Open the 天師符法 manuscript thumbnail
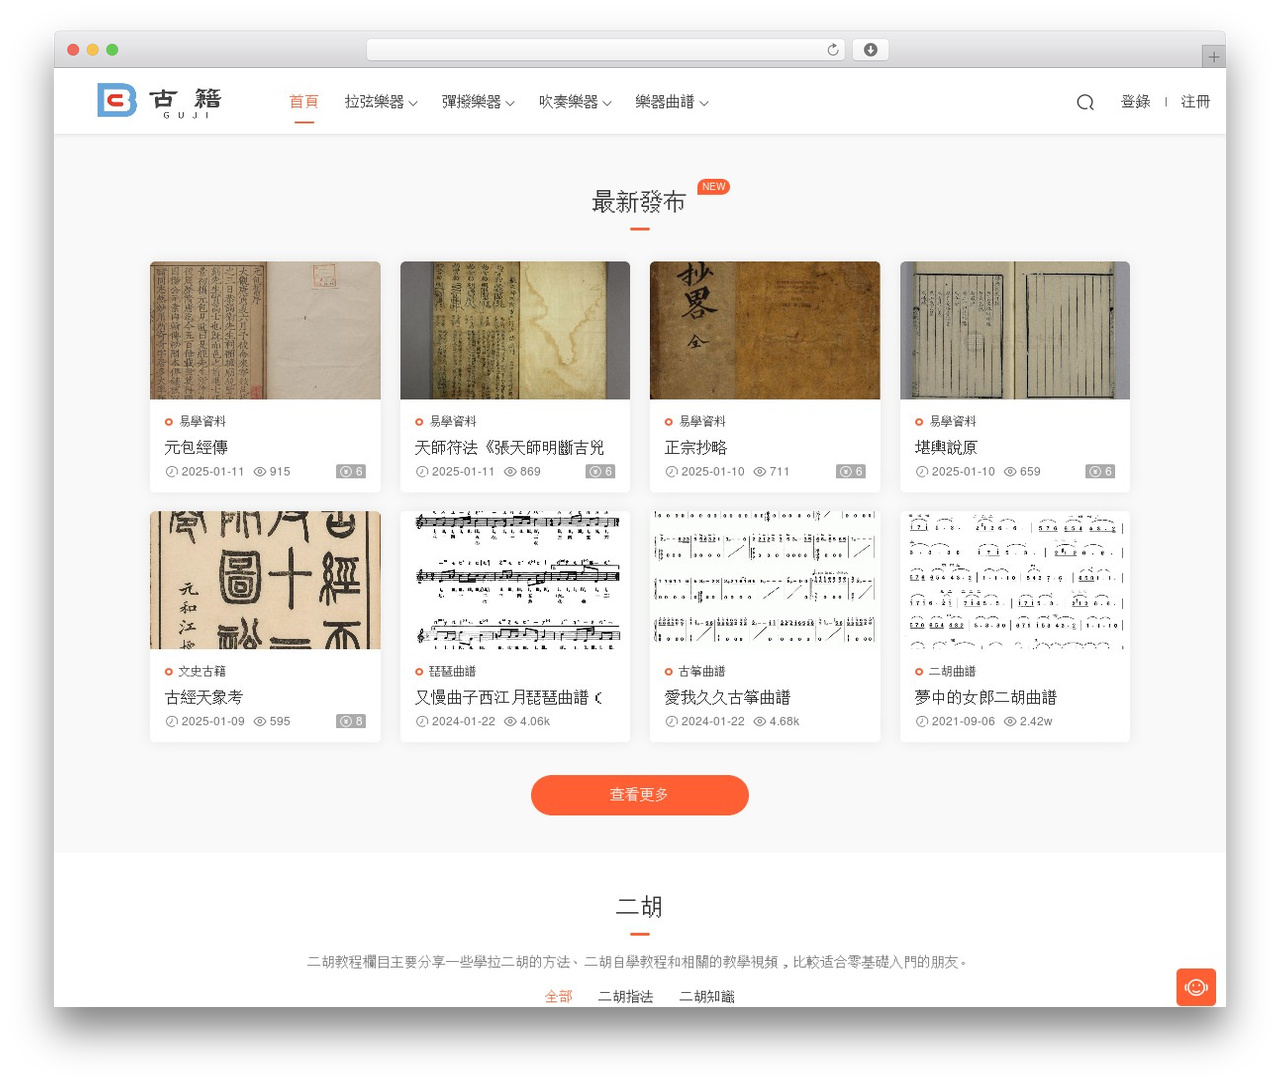The width and height of the screenshot is (1280, 1084). [x=515, y=330]
